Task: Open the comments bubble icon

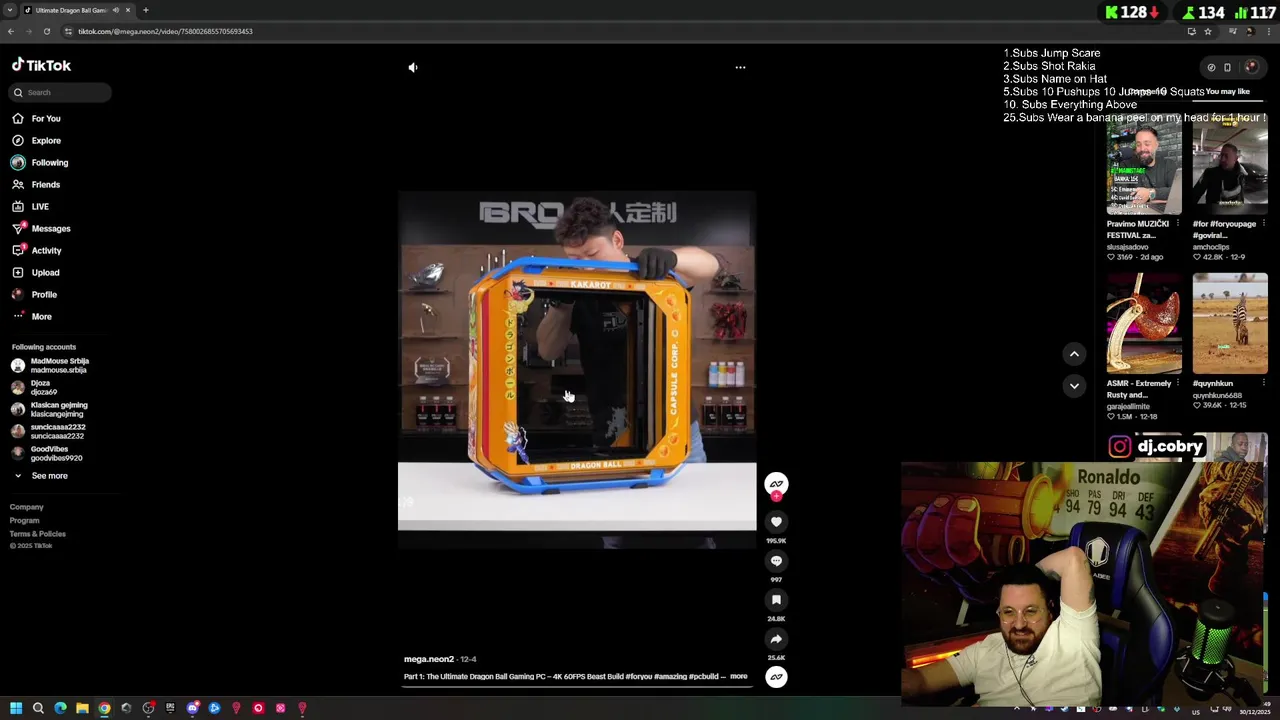Action: (776, 561)
